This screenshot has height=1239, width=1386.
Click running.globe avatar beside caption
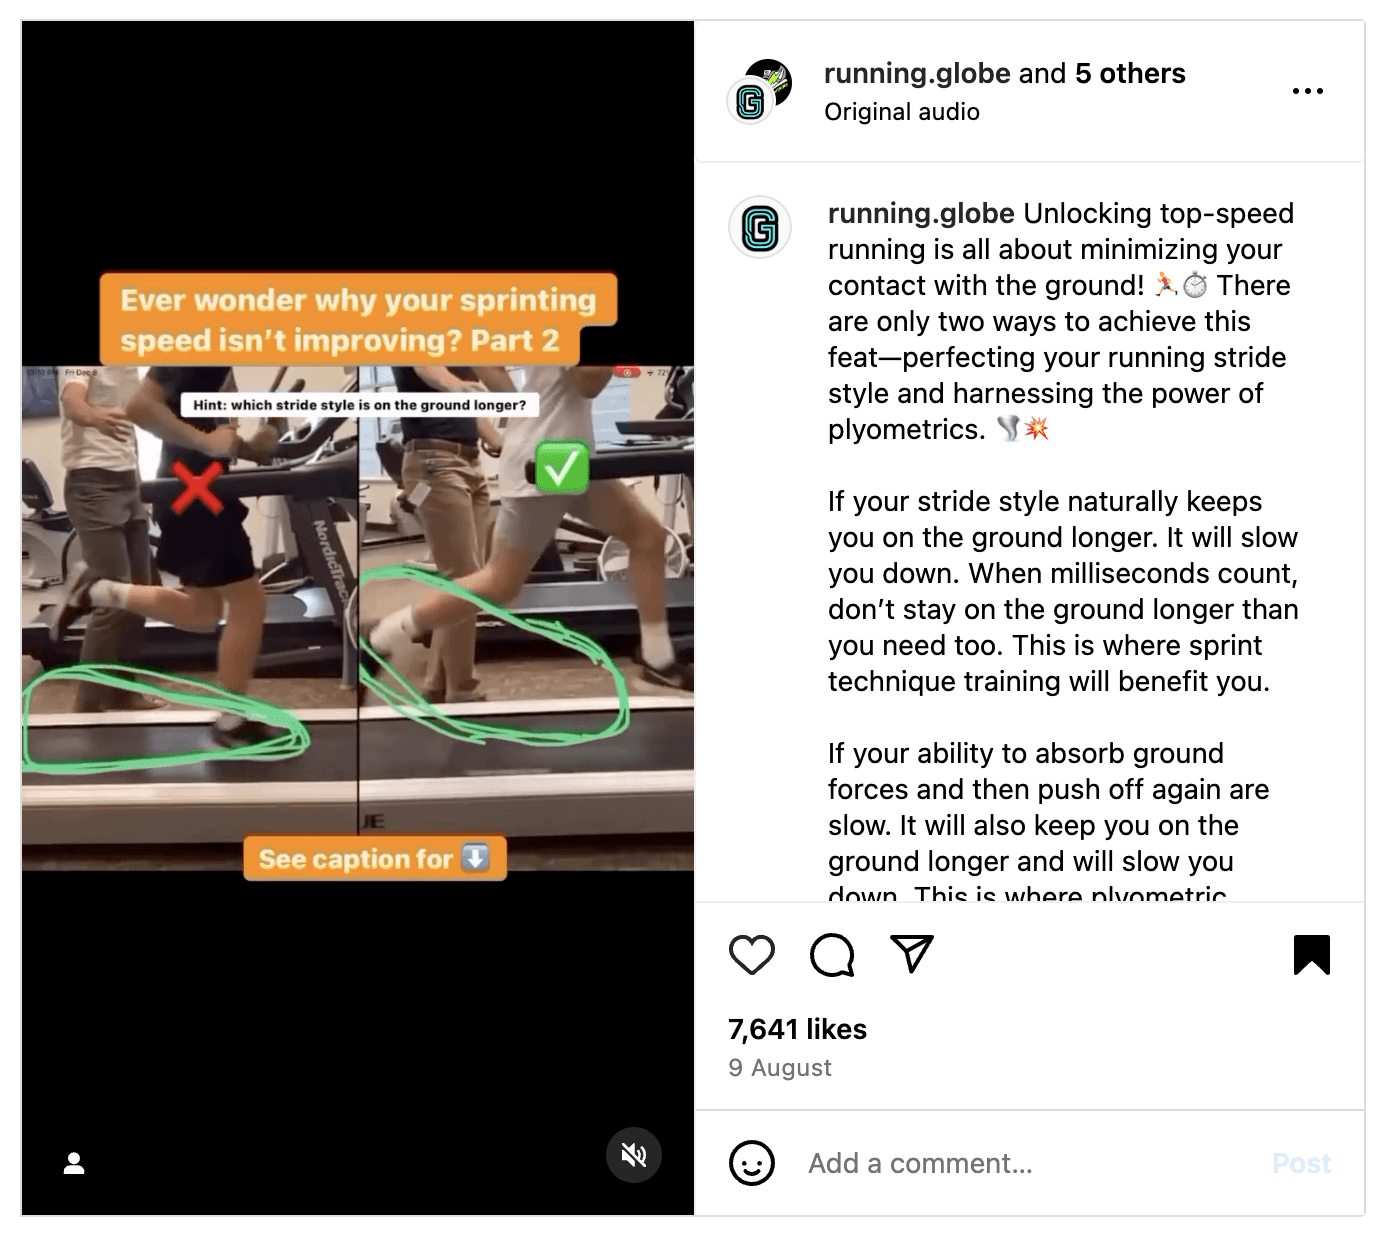coord(760,228)
